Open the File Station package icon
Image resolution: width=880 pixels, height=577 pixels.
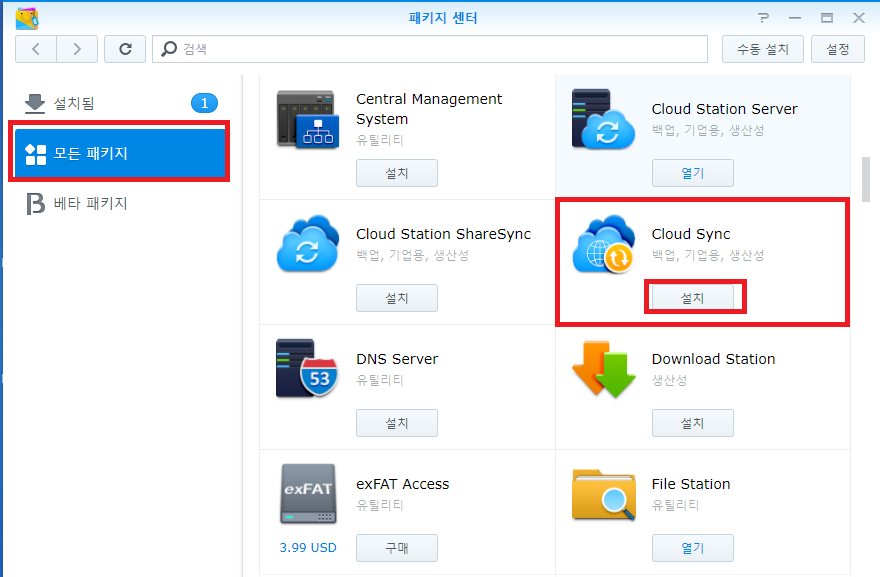pyautogui.click(x=604, y=495)
